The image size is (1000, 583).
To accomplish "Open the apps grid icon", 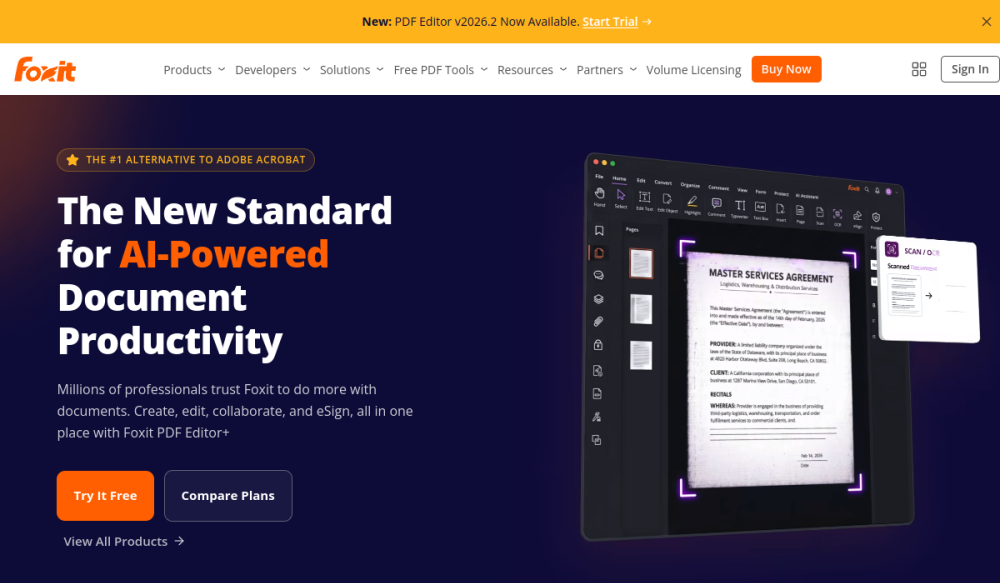I will (919, 70).
